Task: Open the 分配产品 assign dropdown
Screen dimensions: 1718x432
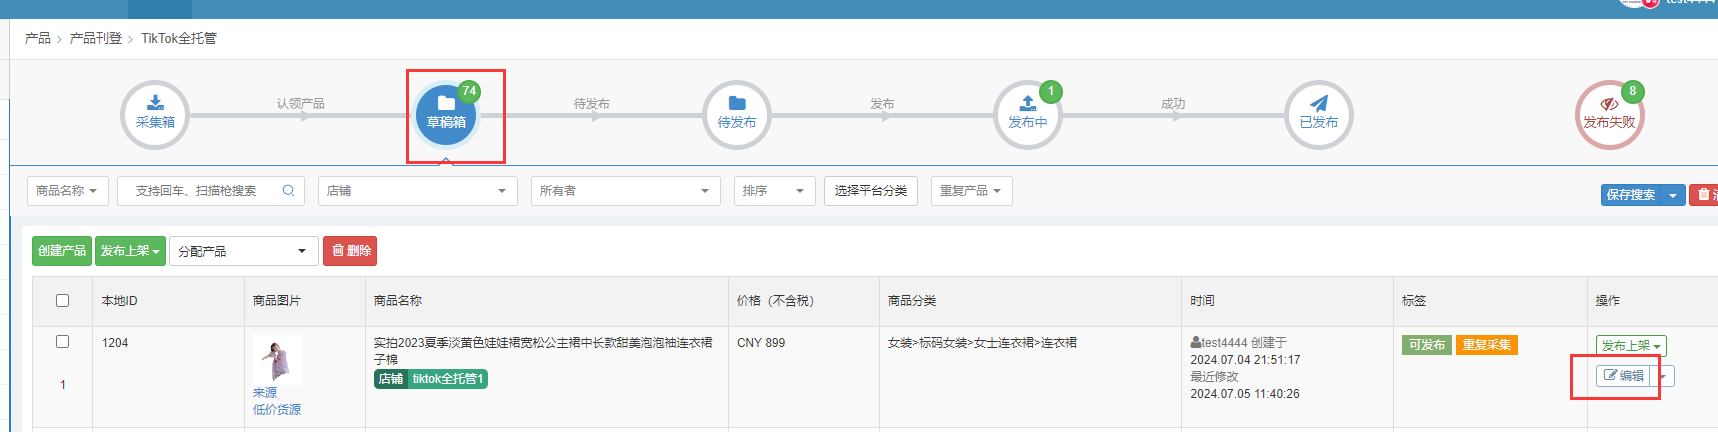Action: click(x=243, y=251)
